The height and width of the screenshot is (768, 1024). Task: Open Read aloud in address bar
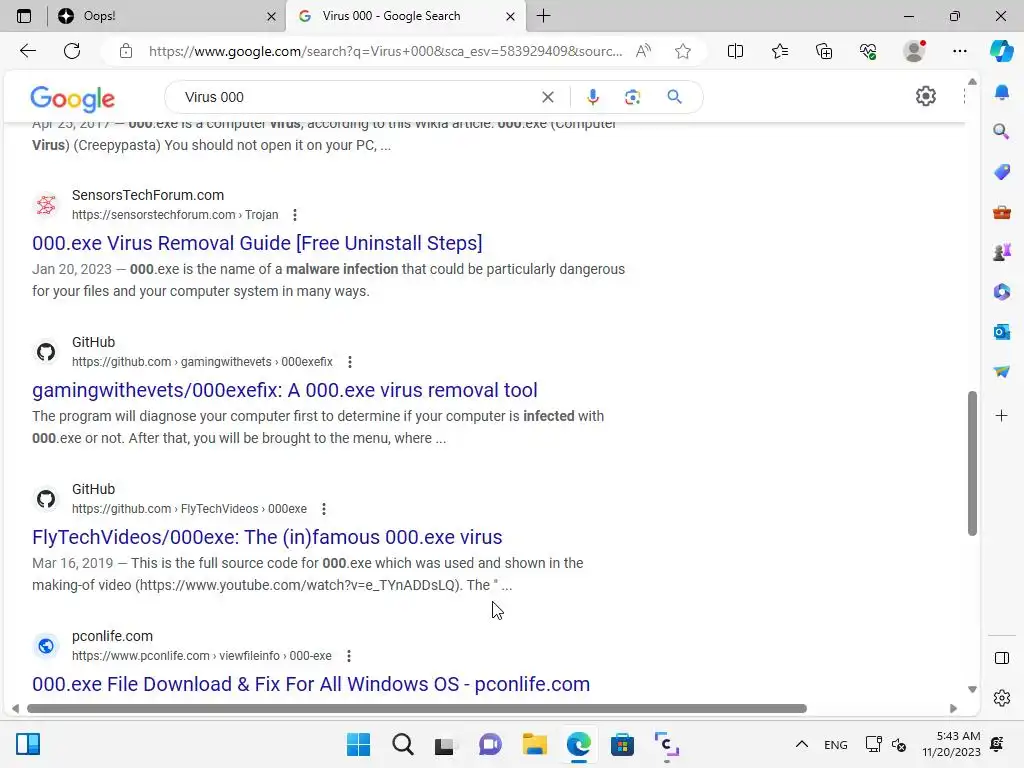(643, 51)
